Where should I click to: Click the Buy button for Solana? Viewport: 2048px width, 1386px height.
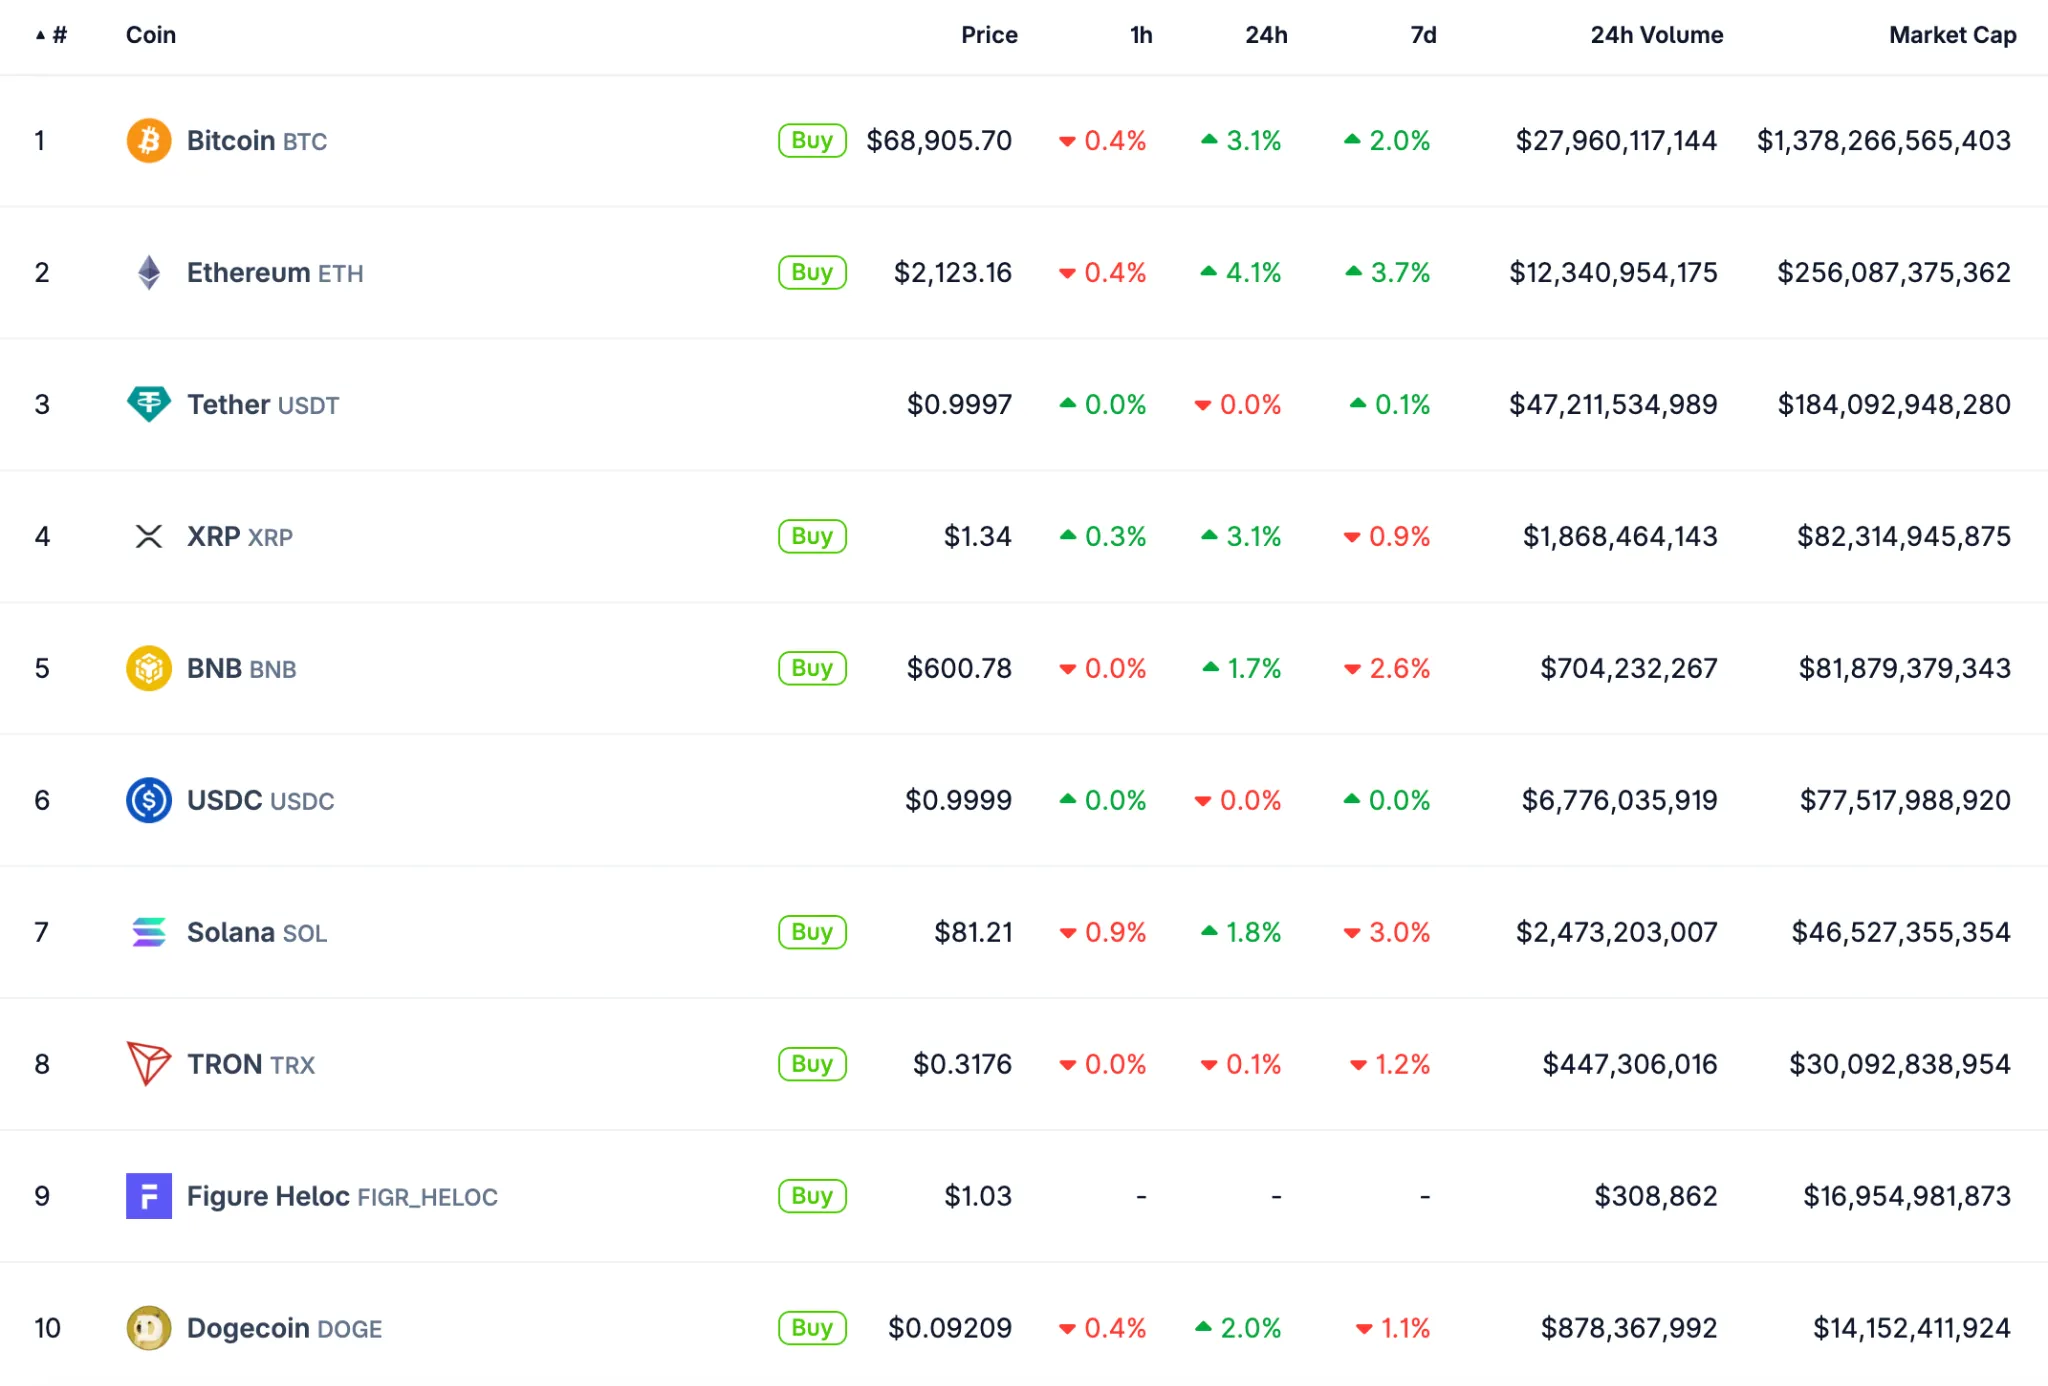(x=811, y=932)
